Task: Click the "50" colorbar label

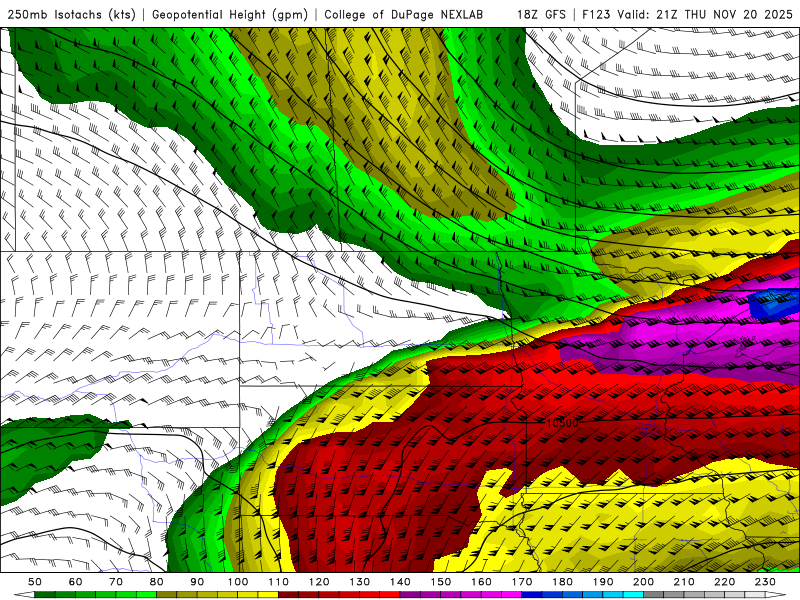Action: pyautogui.click(x=35, y=582)
